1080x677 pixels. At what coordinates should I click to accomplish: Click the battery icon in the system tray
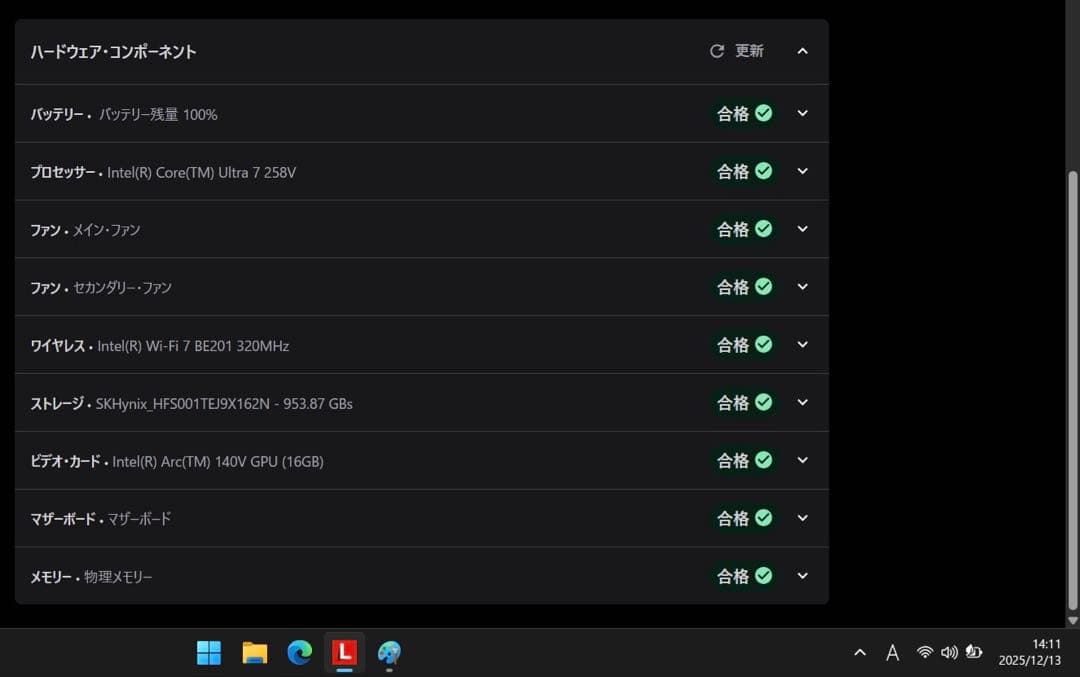pyautogui.click(x=973, y=653)
